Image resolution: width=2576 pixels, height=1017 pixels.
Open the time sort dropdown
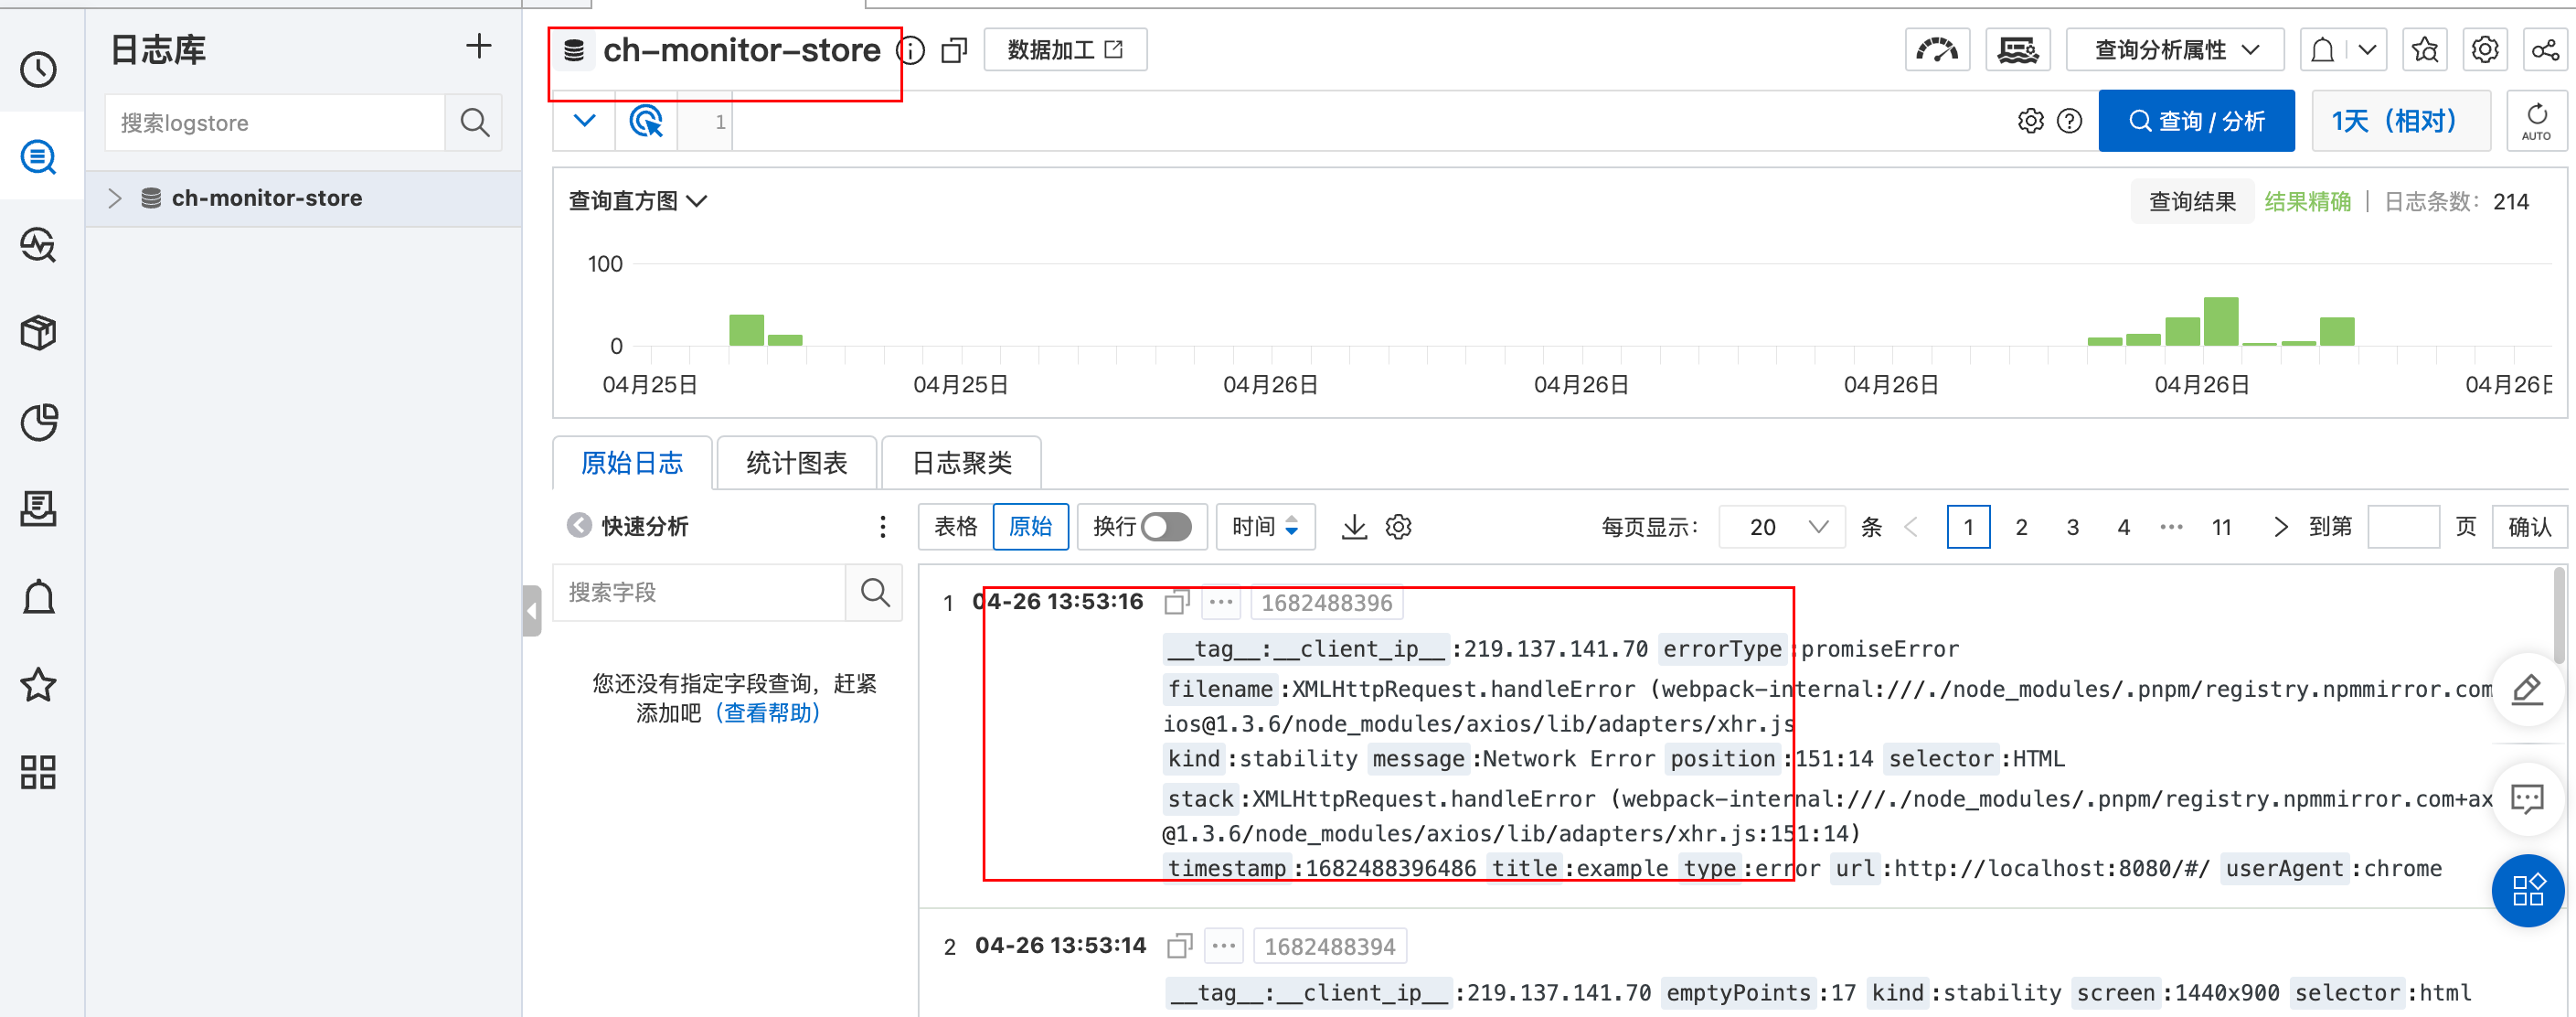[x=1265, y=527]
